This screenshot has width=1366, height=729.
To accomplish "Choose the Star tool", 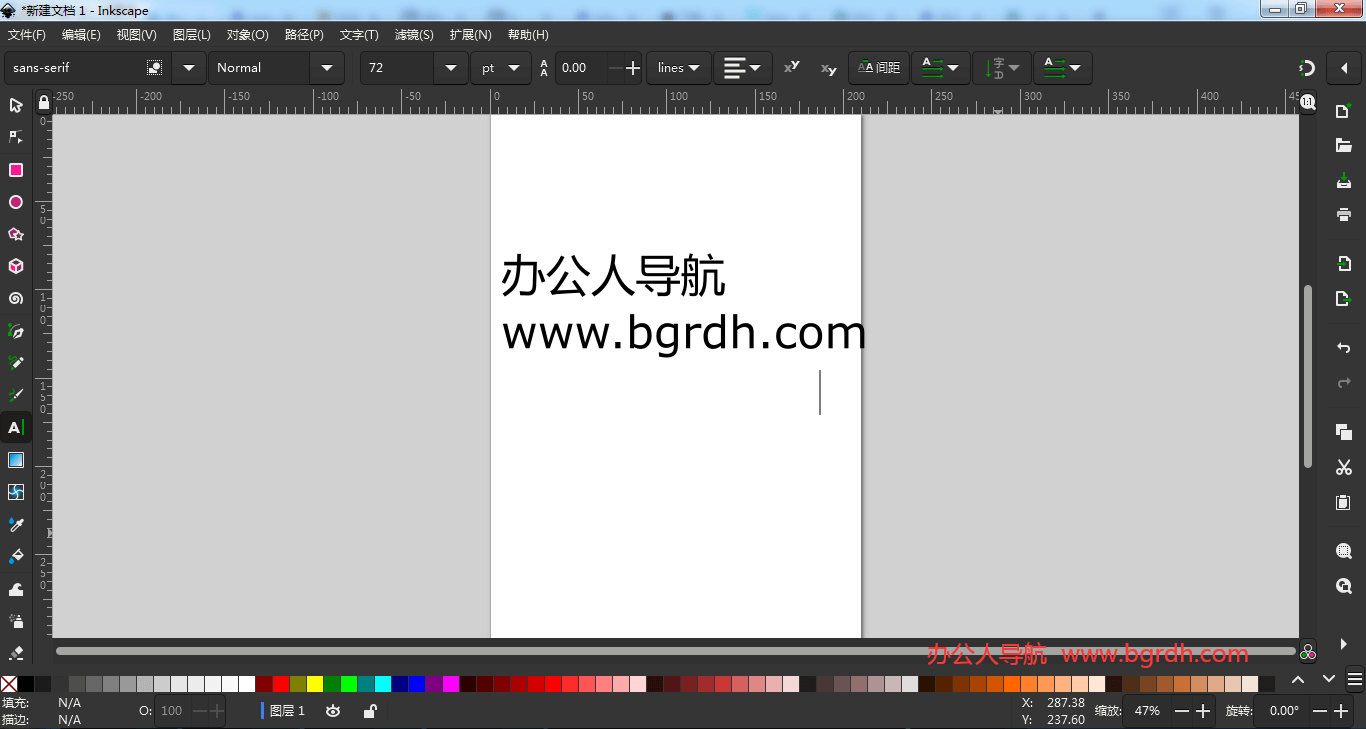I will coord(16,234).
